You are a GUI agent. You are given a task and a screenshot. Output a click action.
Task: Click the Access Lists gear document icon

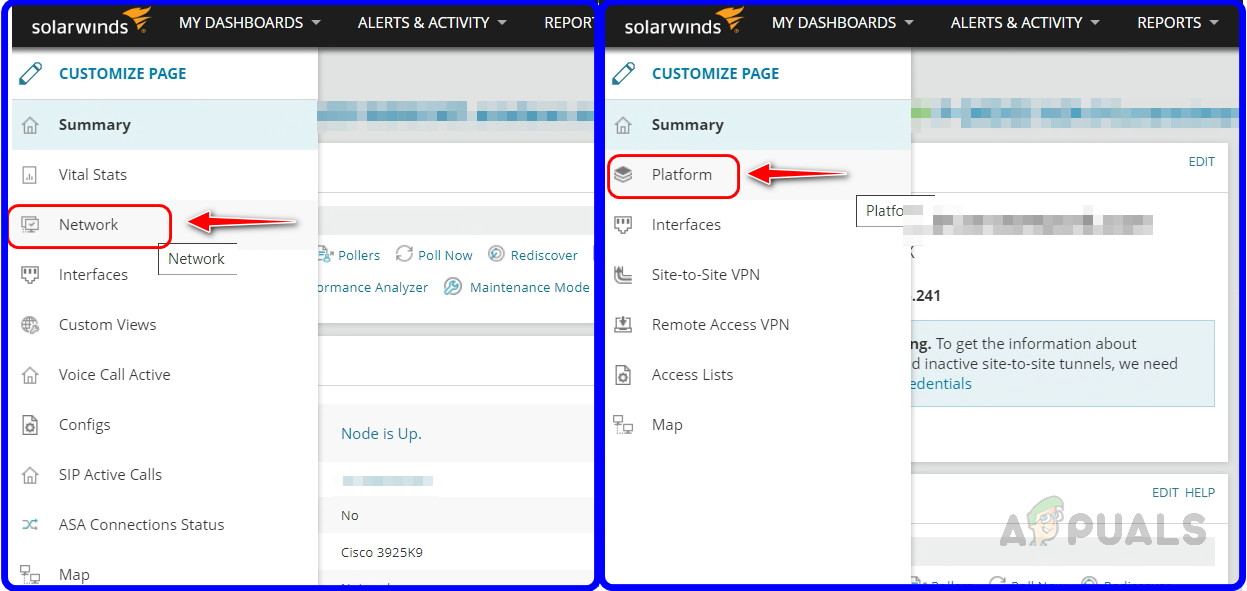pyautogui.click(x=623, y=375)
